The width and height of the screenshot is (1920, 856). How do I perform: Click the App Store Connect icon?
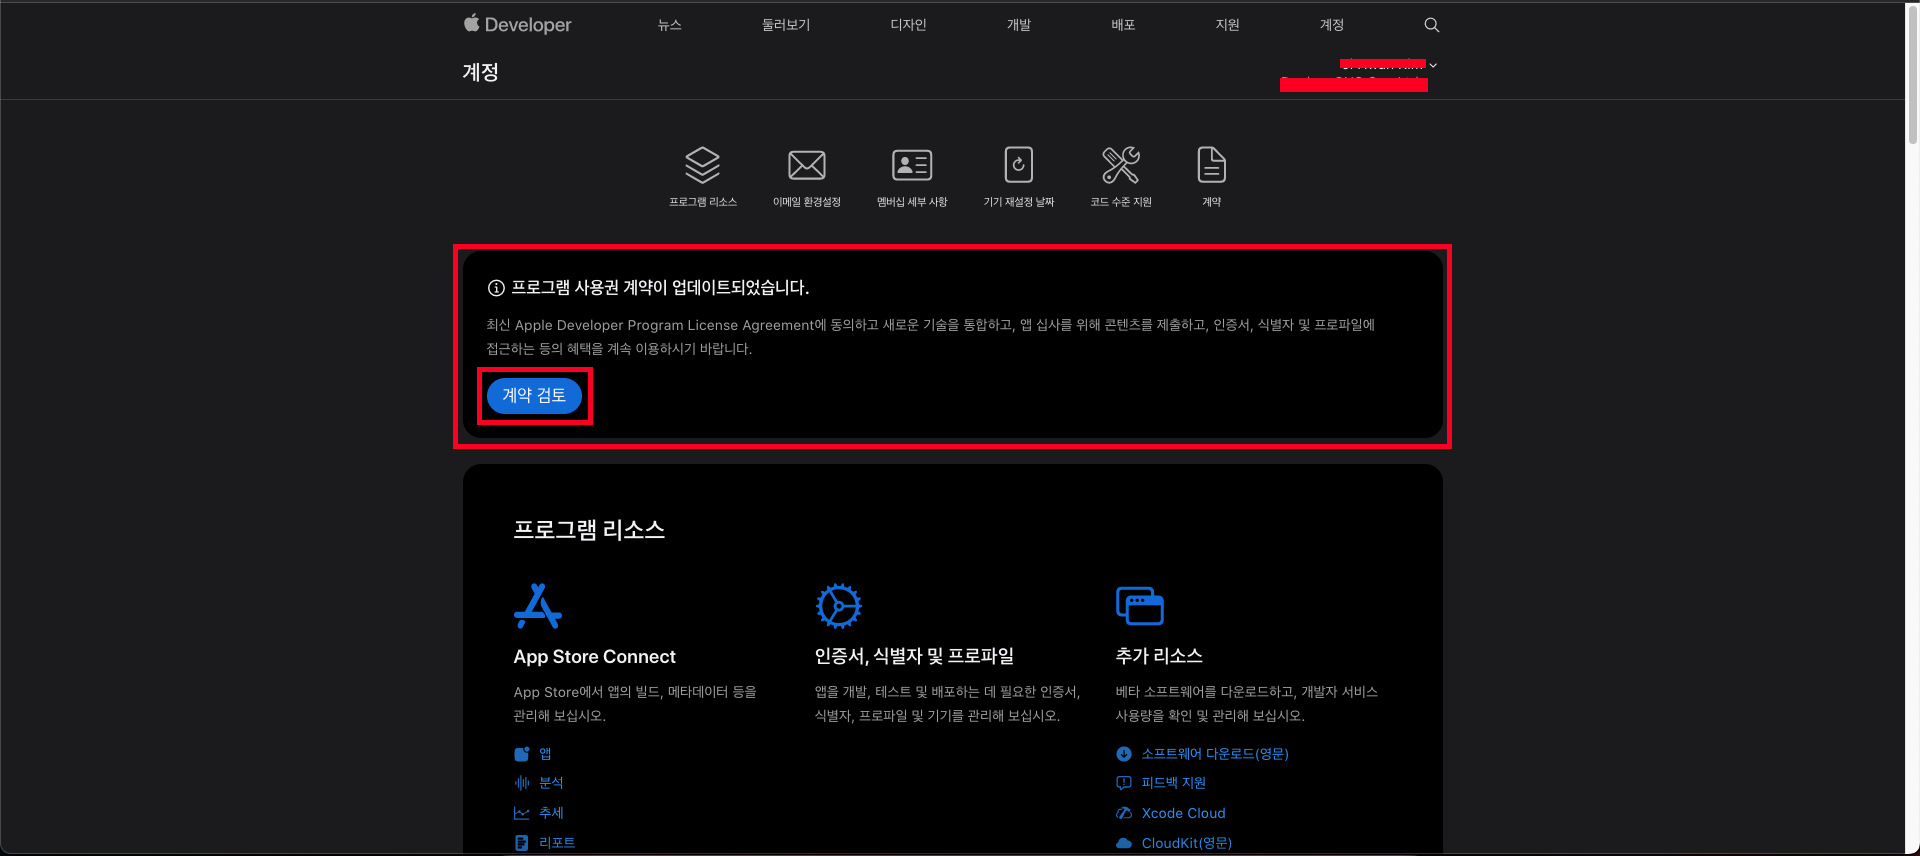tap(537, 606)
